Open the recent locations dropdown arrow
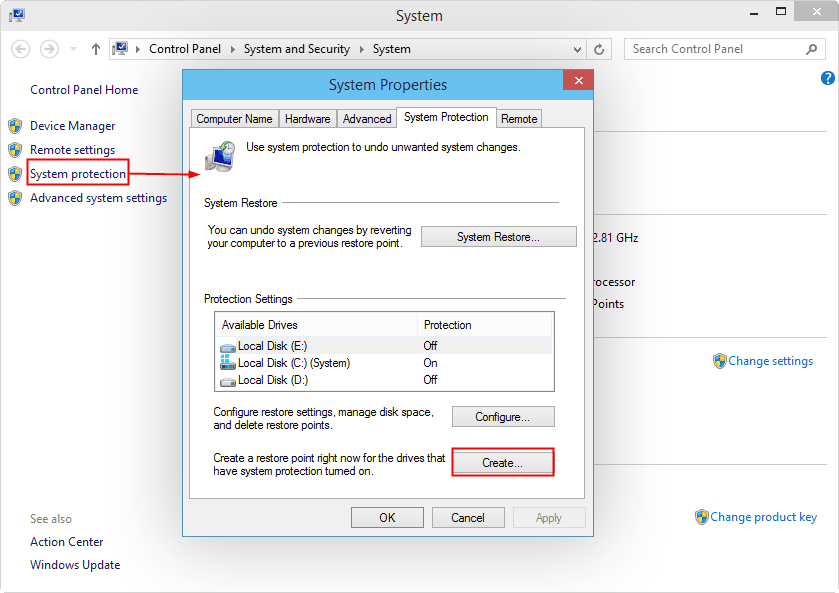This screenshot has width=839, height=593. 74,49
